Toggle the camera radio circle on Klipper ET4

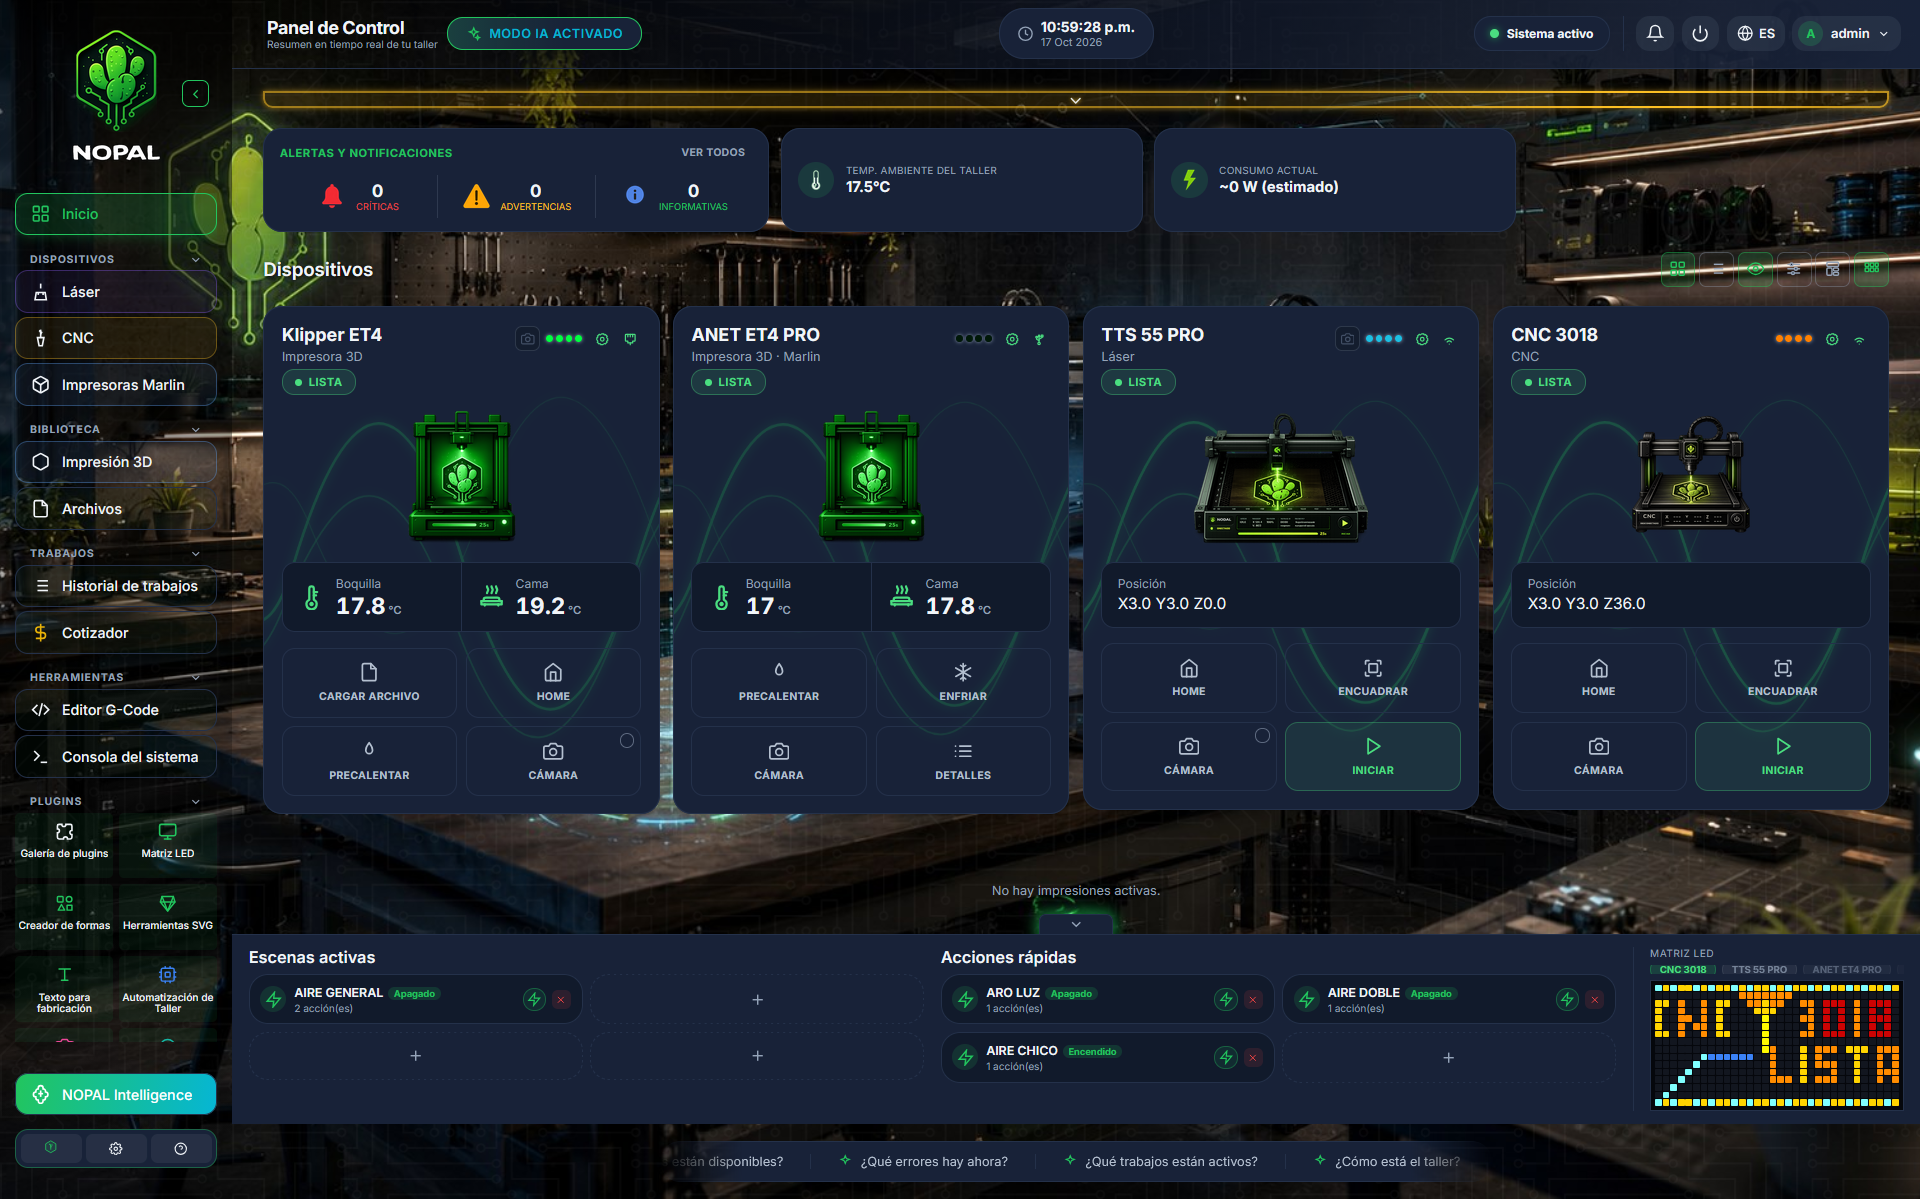(627, 741)
